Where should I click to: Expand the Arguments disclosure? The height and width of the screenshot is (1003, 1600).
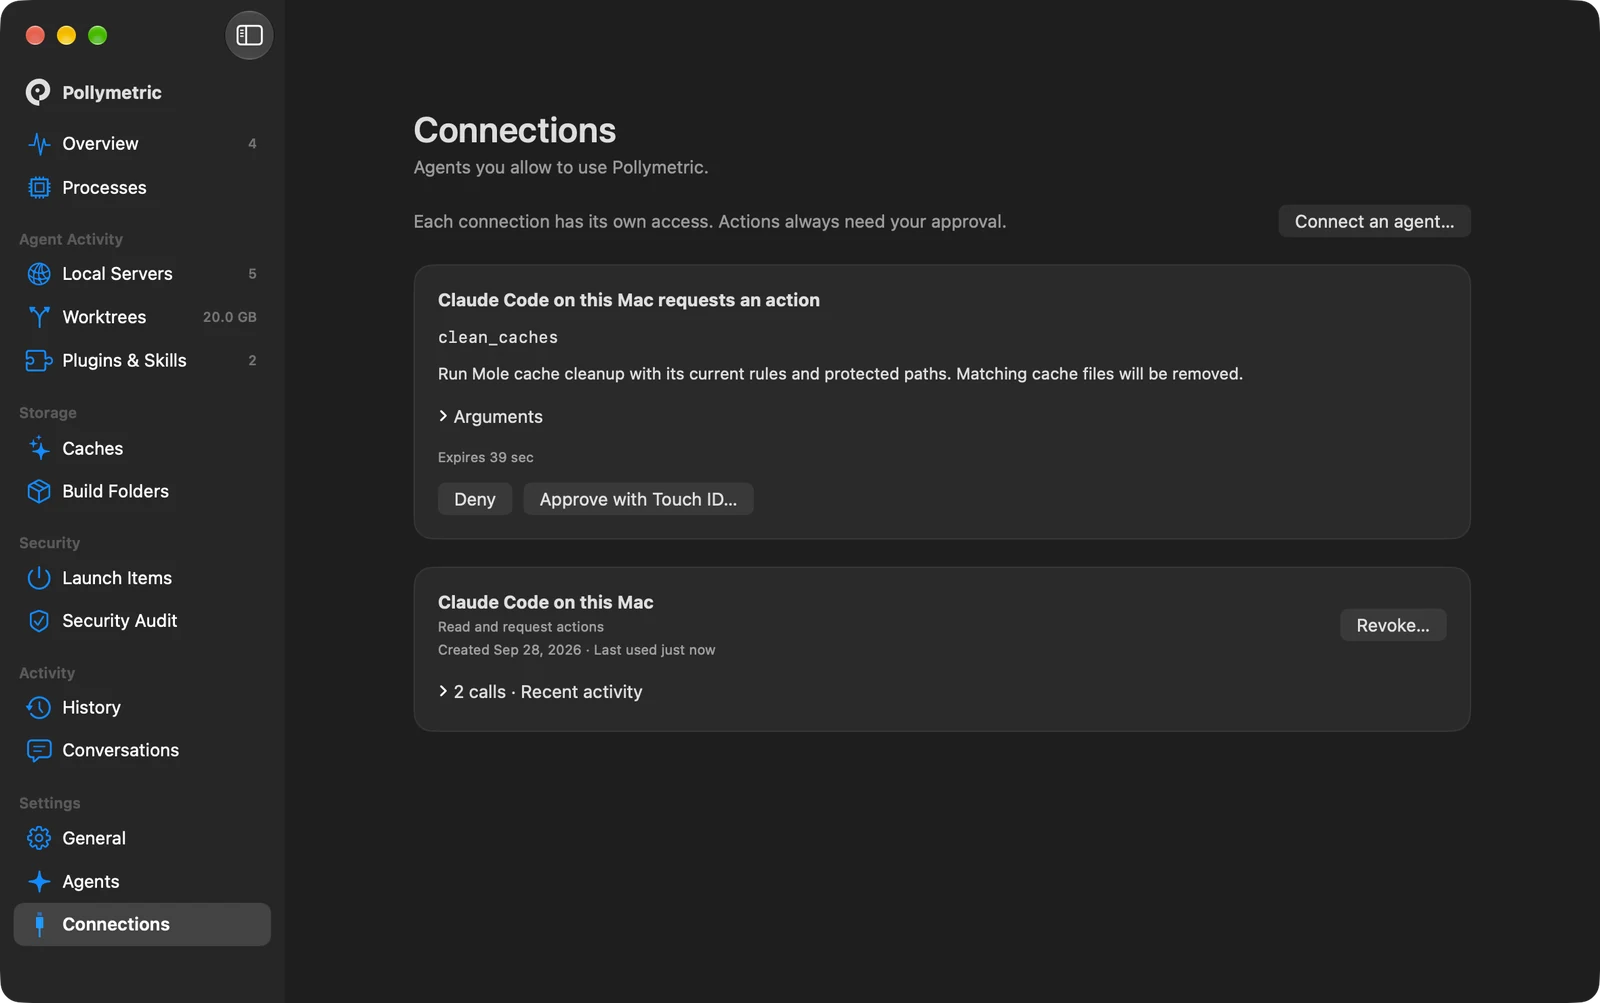point(490,417)
